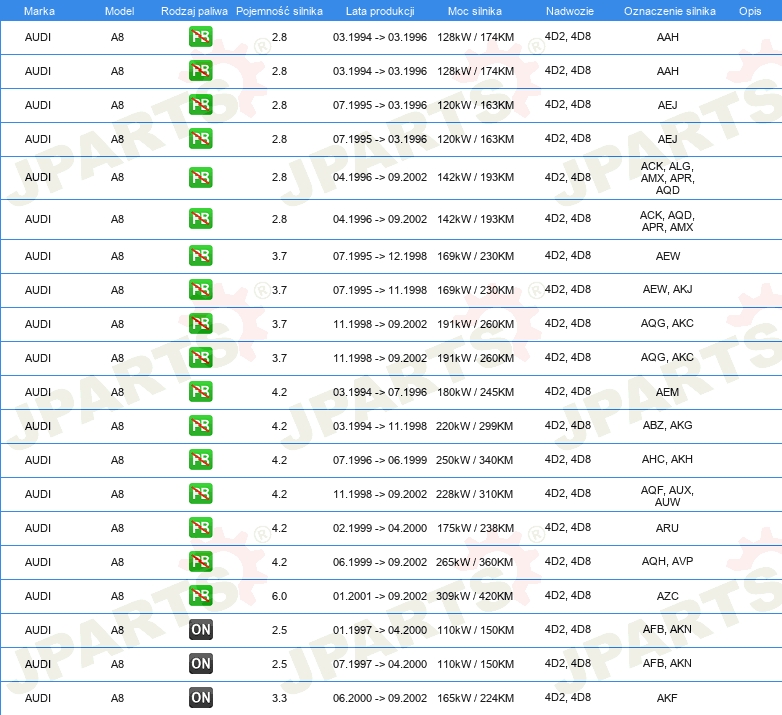Image resolution: width=782 pixels, height=715 pixels.
Task: Click the PB icon in the AHC, AKH row
Action: coord(200,459)
